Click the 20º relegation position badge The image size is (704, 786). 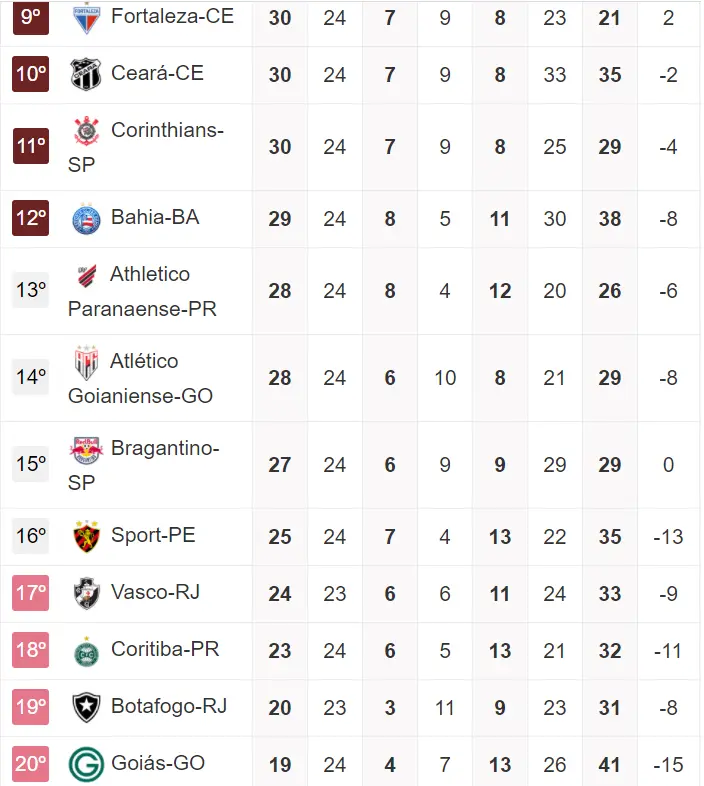click(x=31, y=764)
